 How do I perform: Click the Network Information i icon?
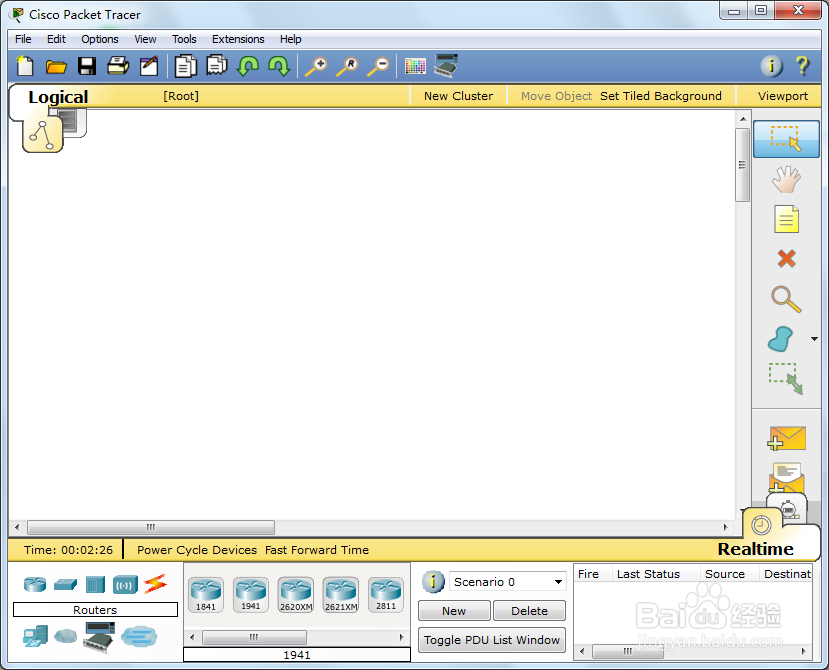[x=771, y=66]
